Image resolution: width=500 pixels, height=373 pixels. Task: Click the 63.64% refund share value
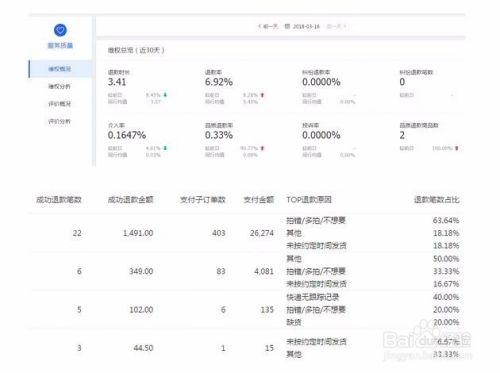click(446, 220)
